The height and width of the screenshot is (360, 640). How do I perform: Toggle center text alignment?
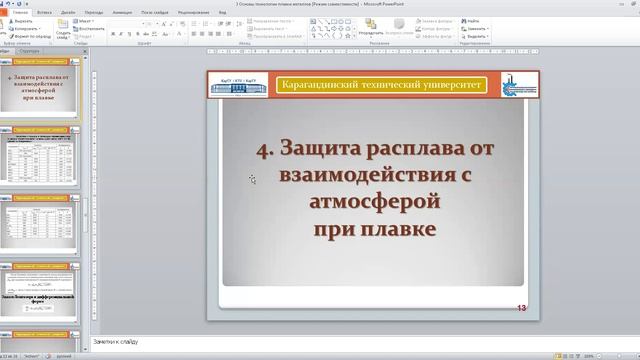tap(202, 34)
